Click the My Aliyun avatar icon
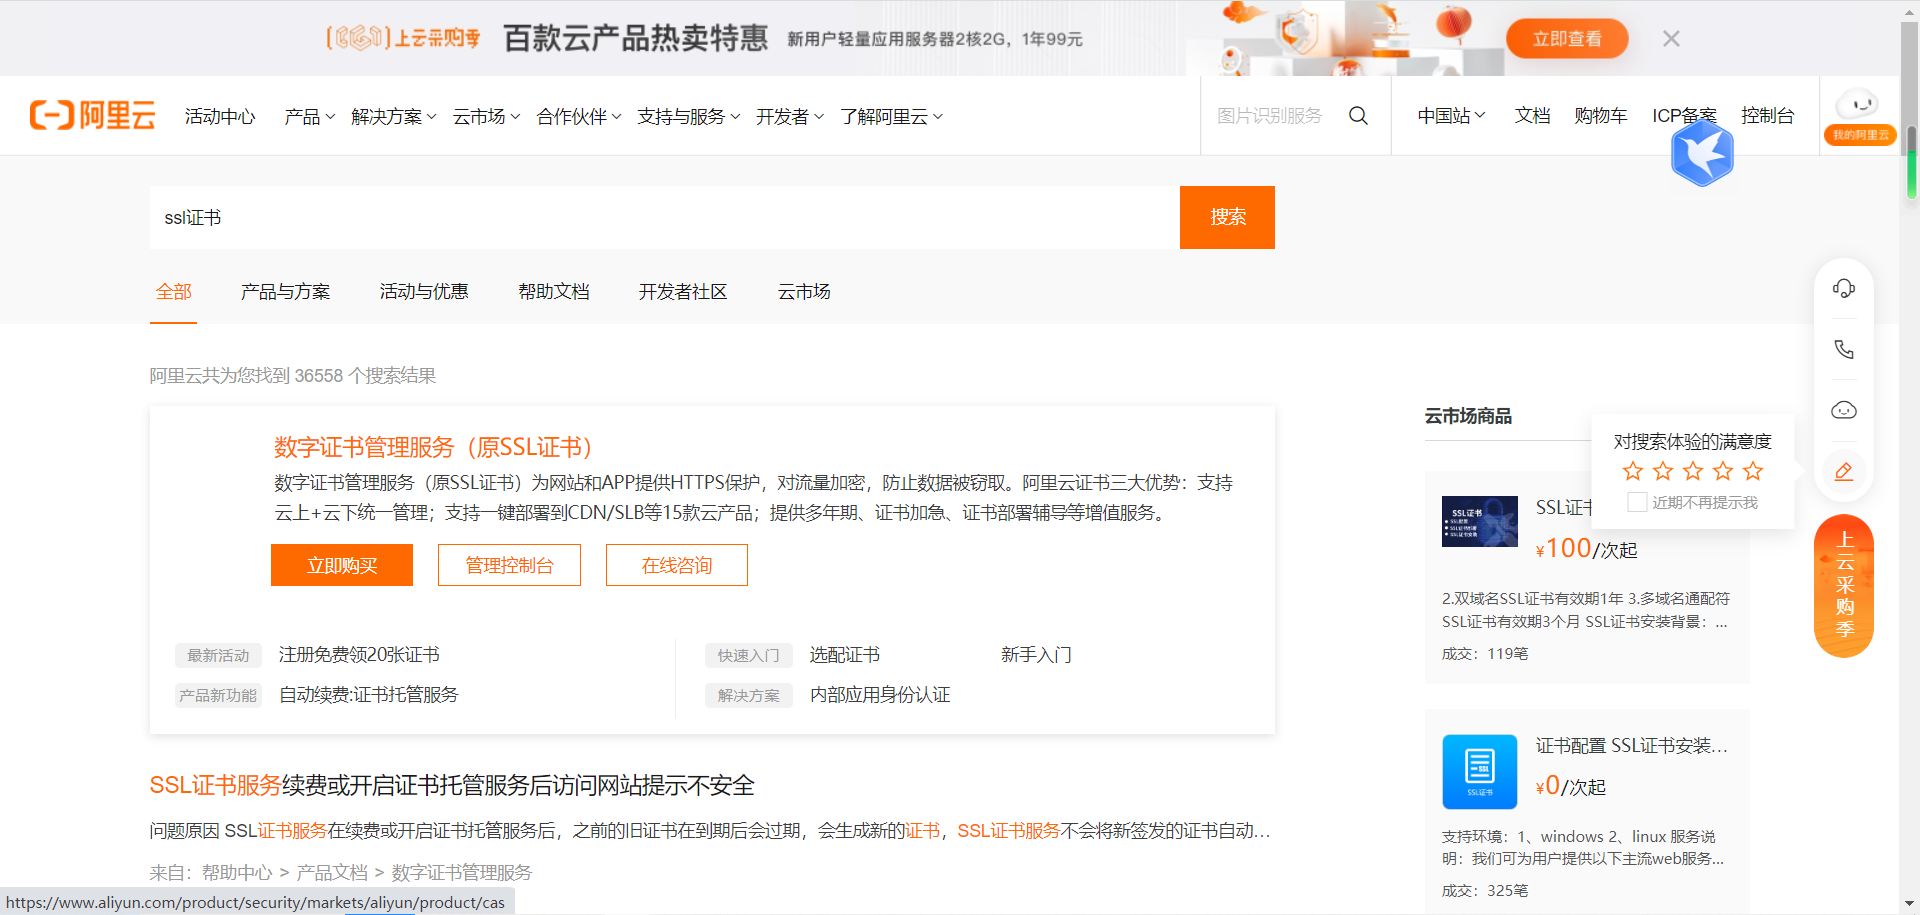Screen dimensions: 1920x915 [1859, 116]
